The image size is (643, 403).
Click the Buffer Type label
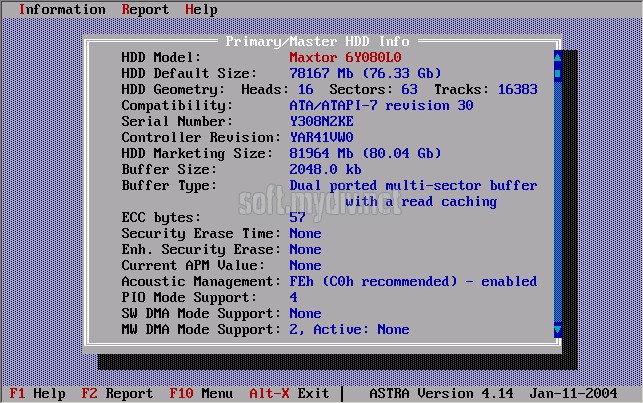click(x=169, y=185)
